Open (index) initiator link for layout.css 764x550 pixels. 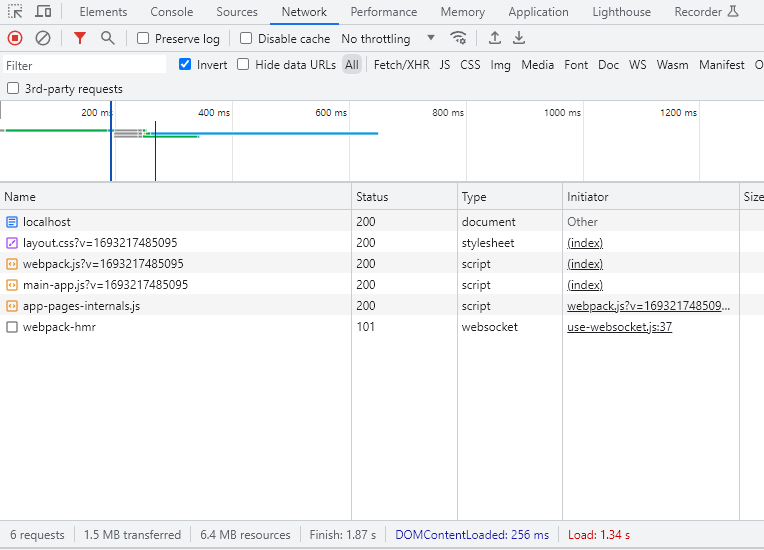pyautogui.click(x=585, y=243)
